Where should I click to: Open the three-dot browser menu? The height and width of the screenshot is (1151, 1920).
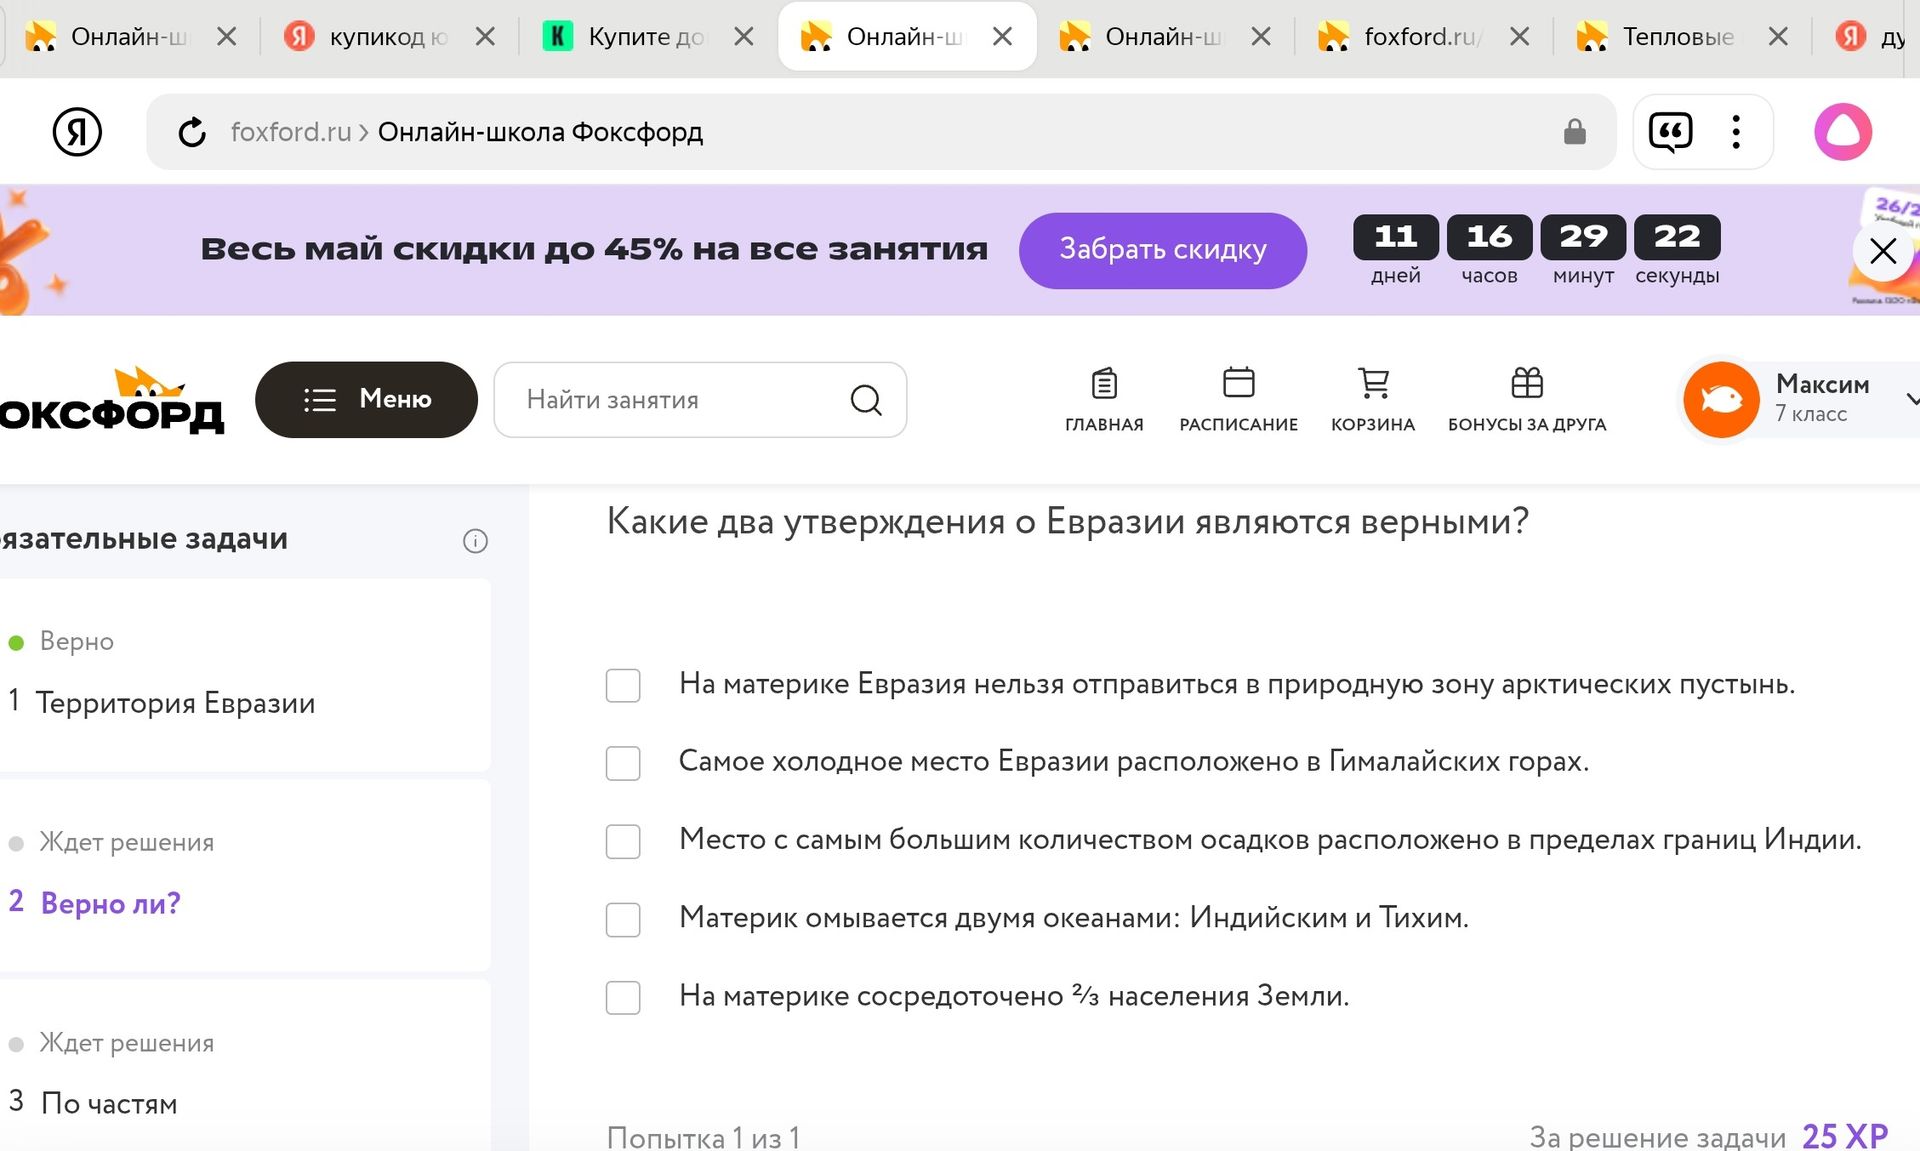[x=1736, y=132]
